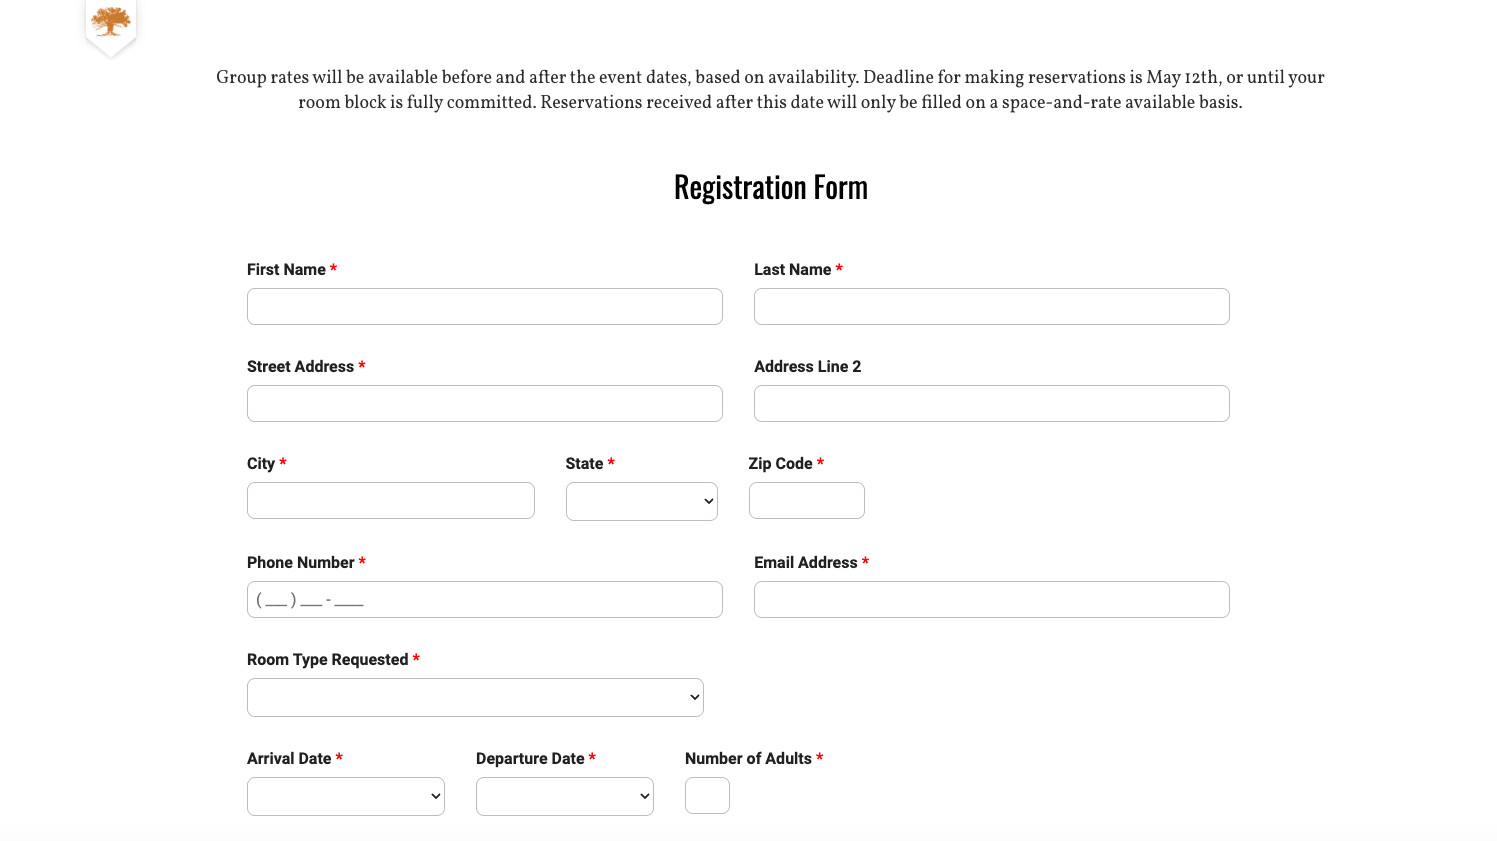1497x841 pixels.
Task: Focus the Email Address text field
Action: click(x=991, y=600)
